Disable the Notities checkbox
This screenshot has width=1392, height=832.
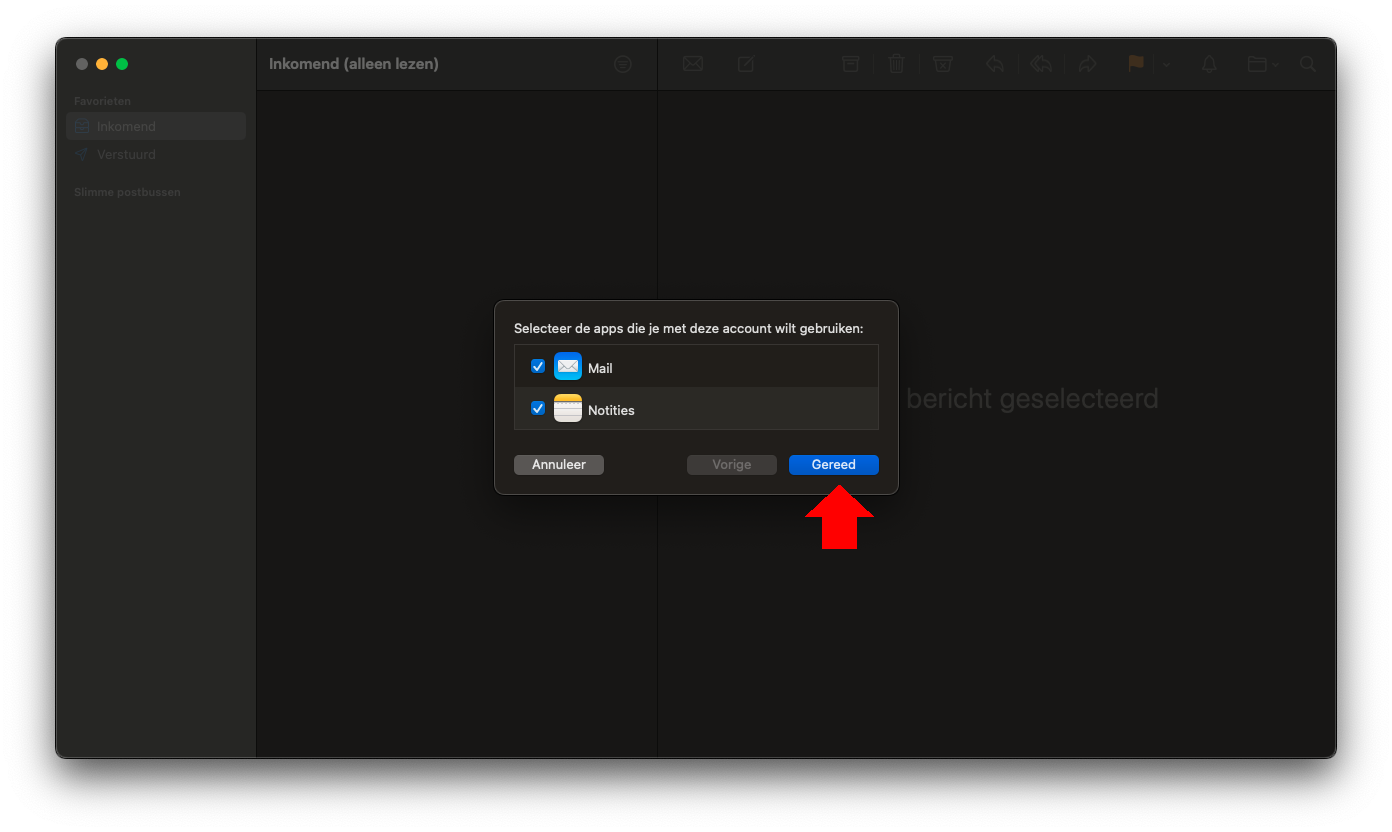click(538, 408)
